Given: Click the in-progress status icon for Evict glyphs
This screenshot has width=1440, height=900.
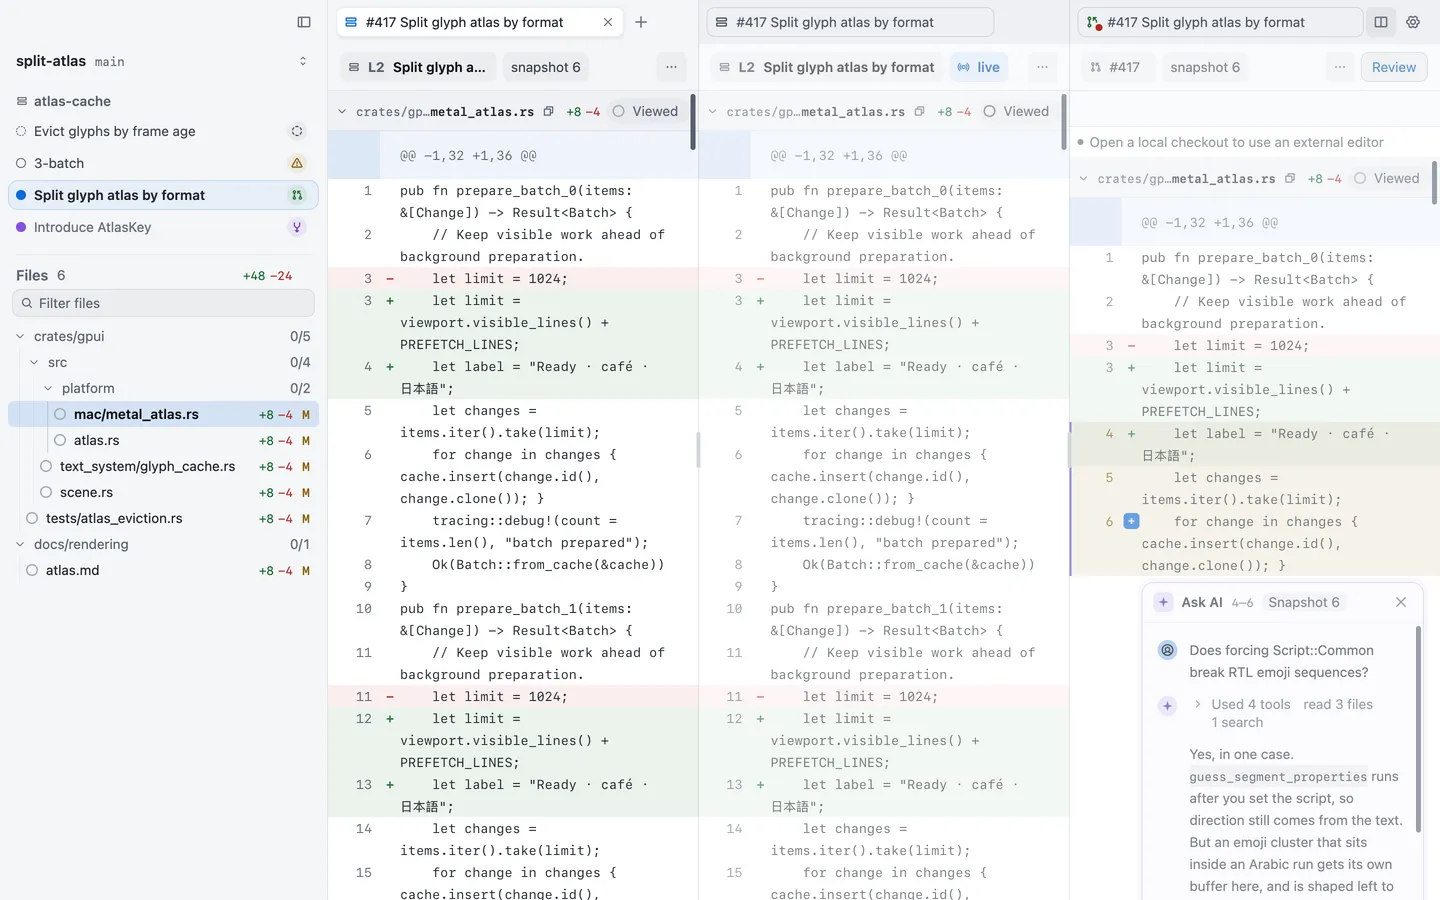Looking at the screenshot, I should coord(297,131).
